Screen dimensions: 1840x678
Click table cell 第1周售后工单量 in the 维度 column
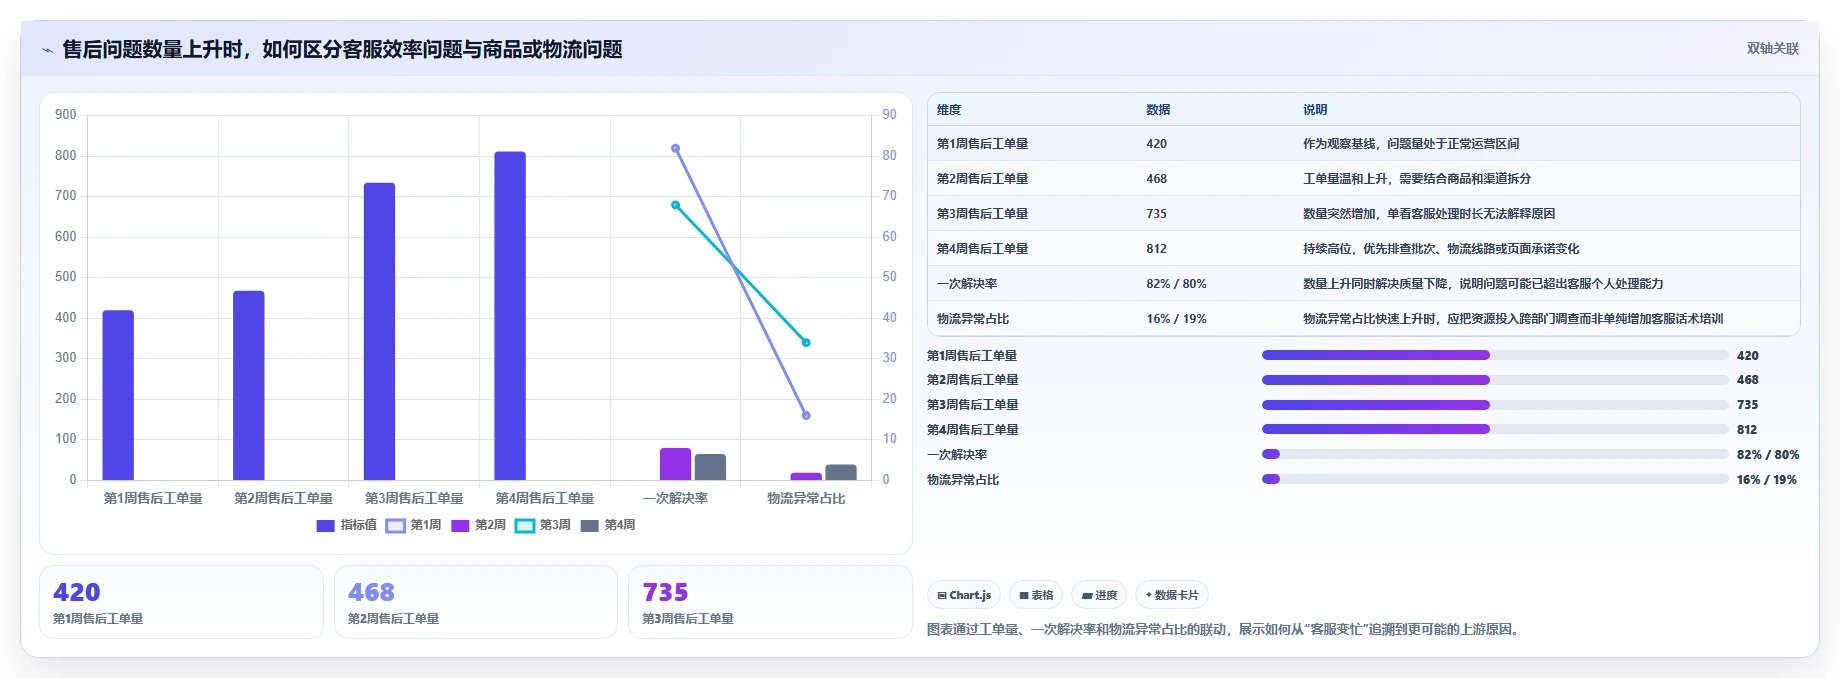pos(982,144)
